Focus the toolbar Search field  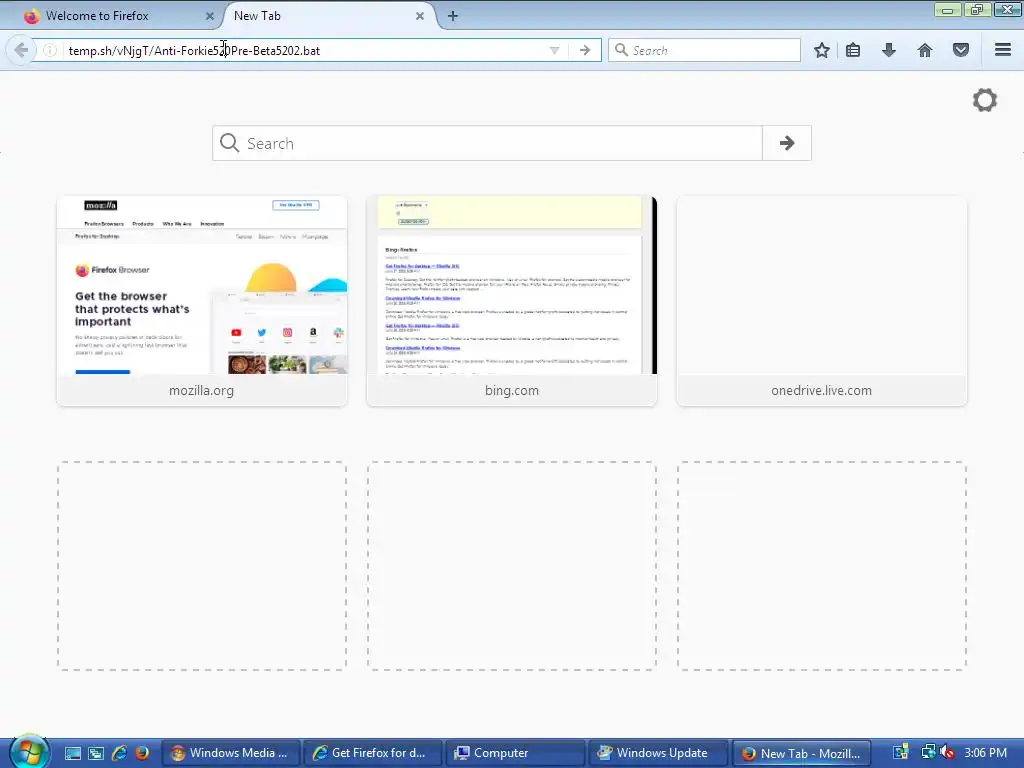pos(704,50)
